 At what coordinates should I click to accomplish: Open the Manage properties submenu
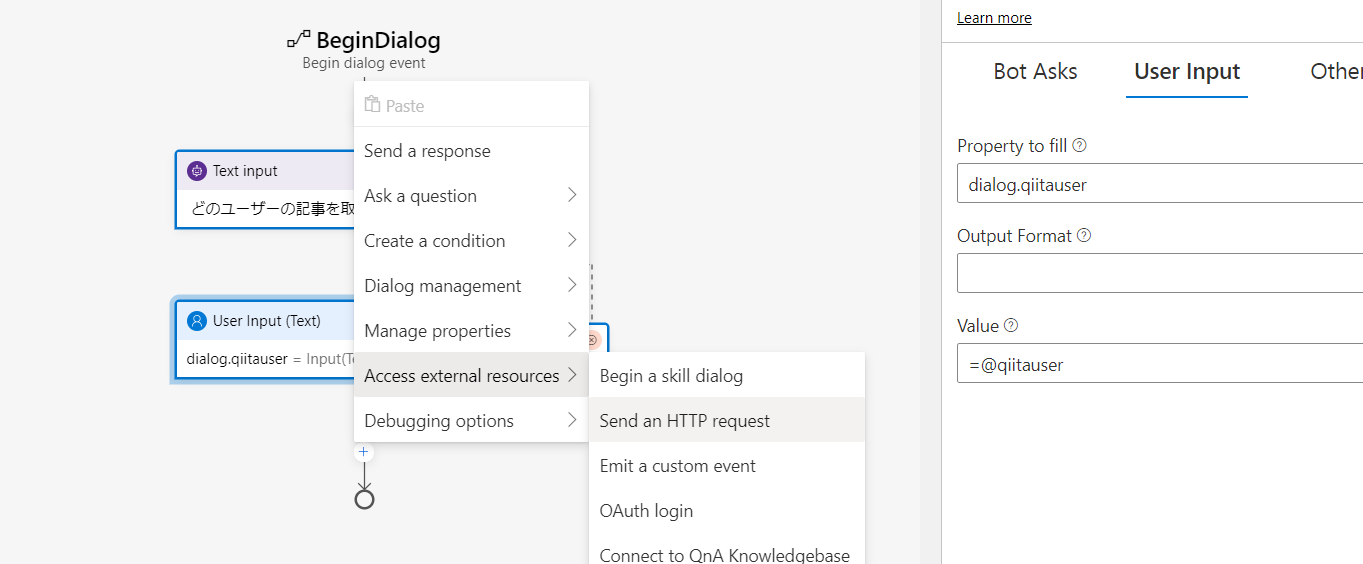[x=470, y=331]
